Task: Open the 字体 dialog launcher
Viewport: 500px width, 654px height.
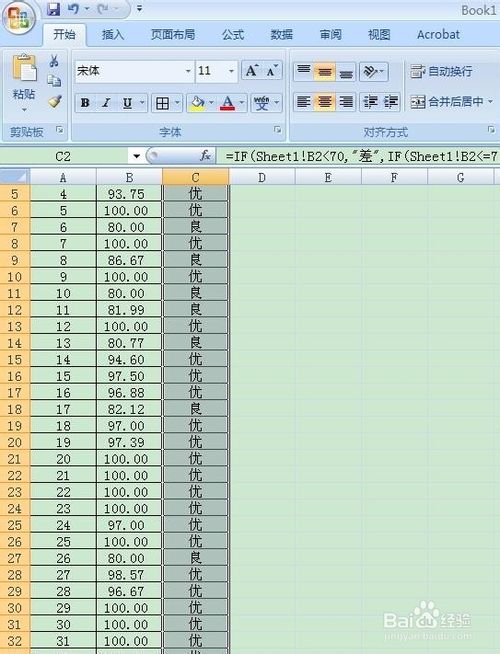Action: tap(277, 131)
